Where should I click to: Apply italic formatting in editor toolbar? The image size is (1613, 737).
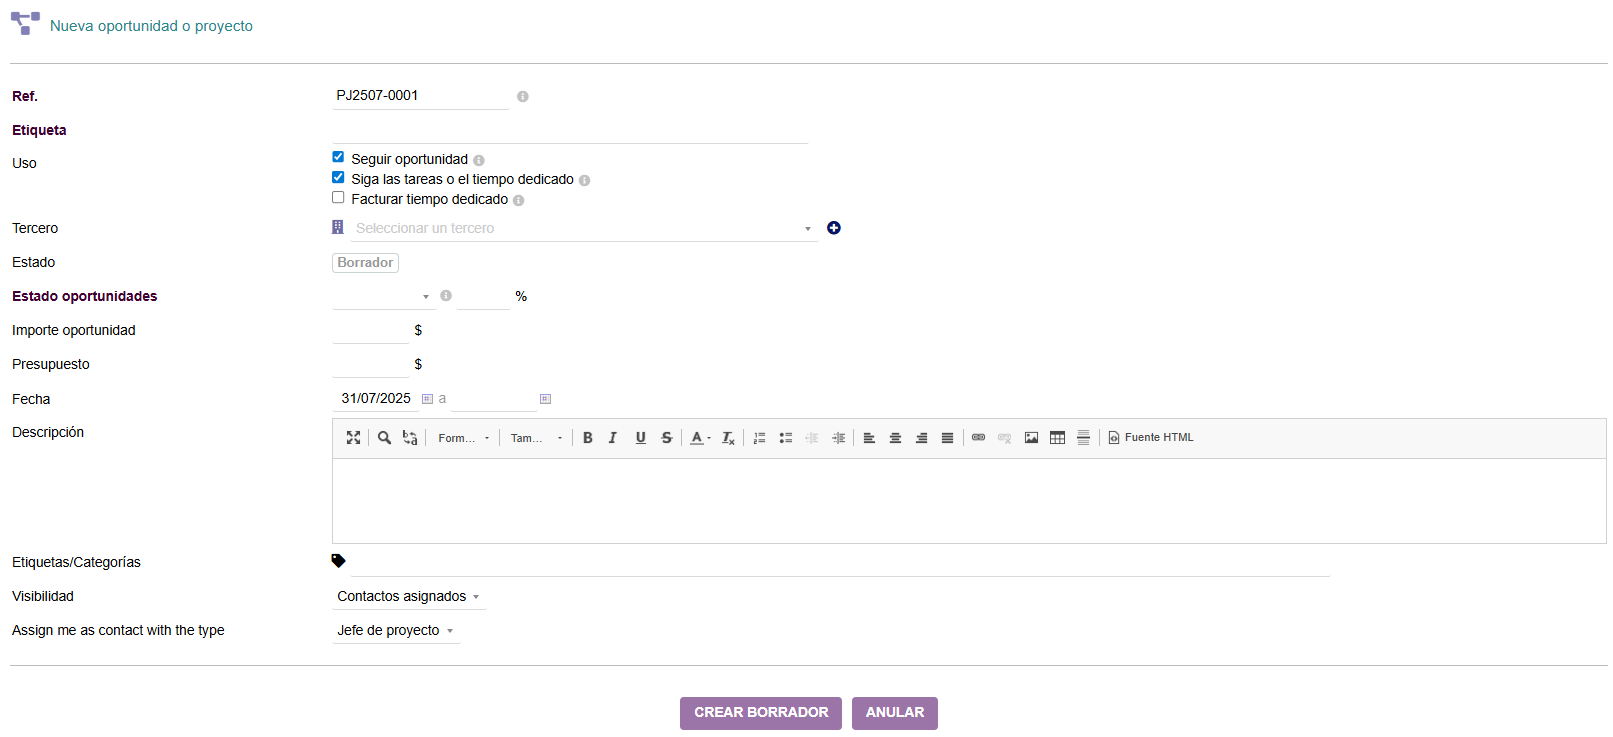pos(613,438)
